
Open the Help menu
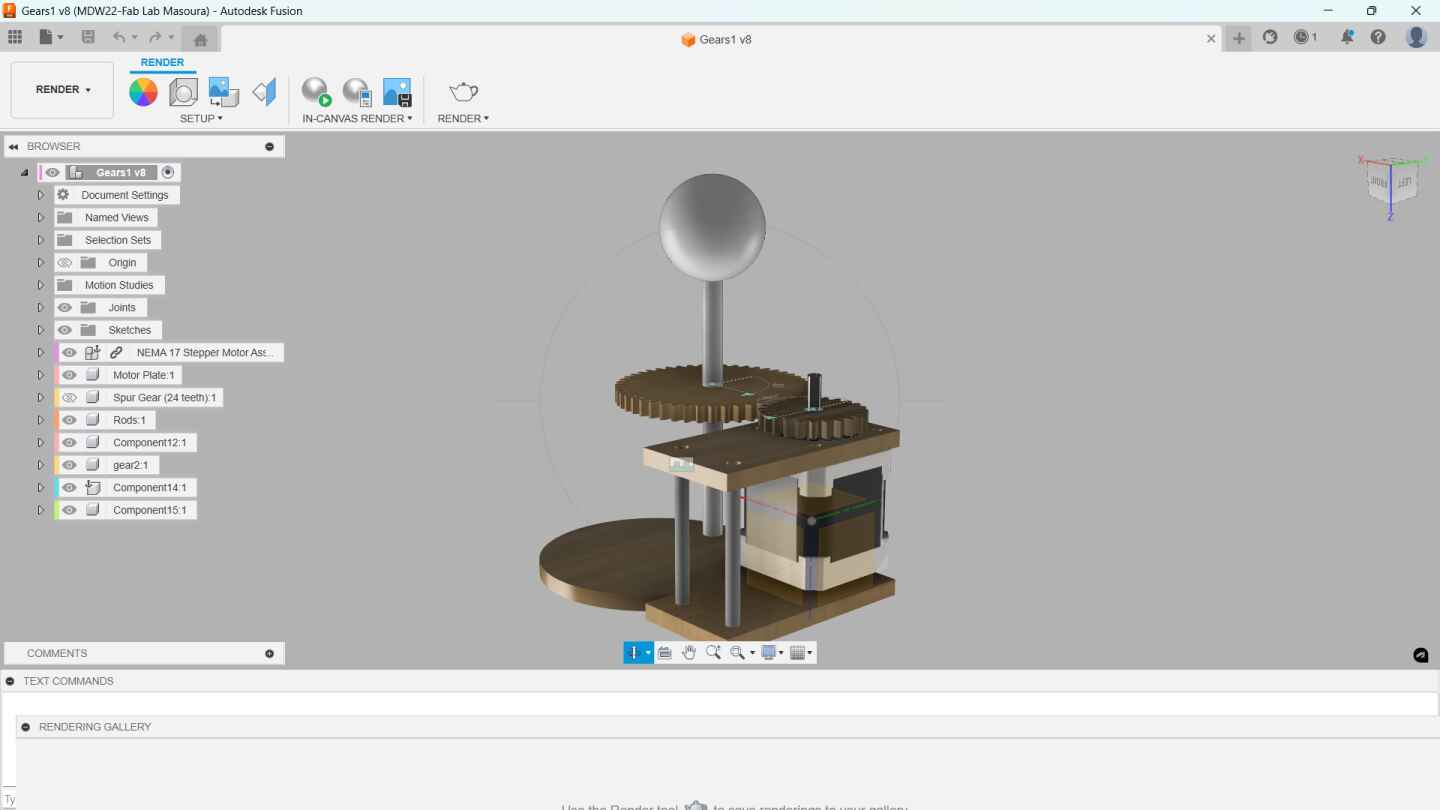point(1378,37)
